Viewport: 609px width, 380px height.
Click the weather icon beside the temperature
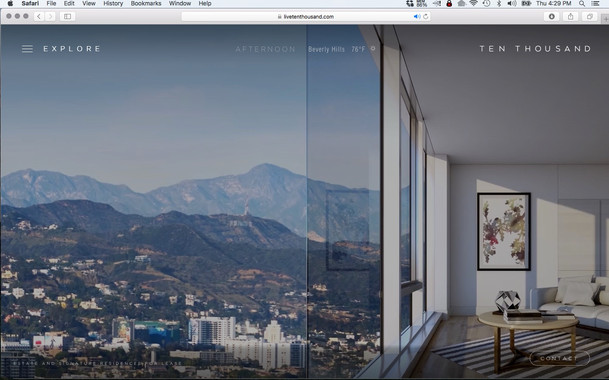(x=373, y=49)
